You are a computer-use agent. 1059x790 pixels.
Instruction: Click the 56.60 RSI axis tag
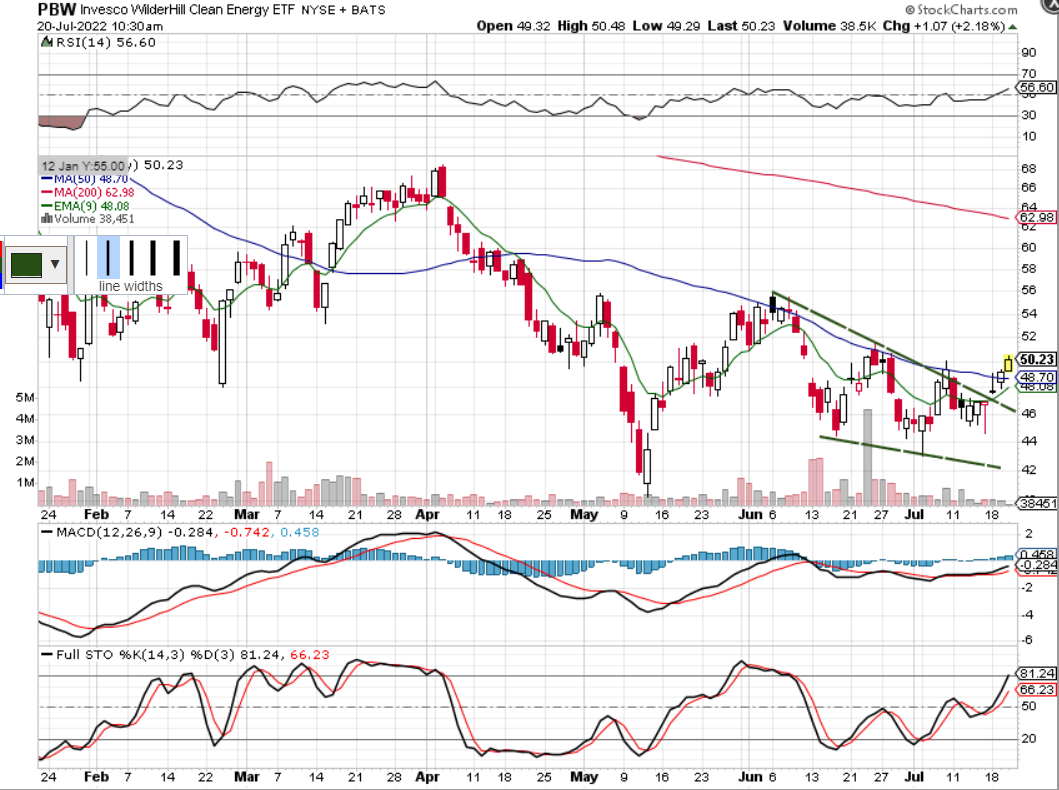1036,88
